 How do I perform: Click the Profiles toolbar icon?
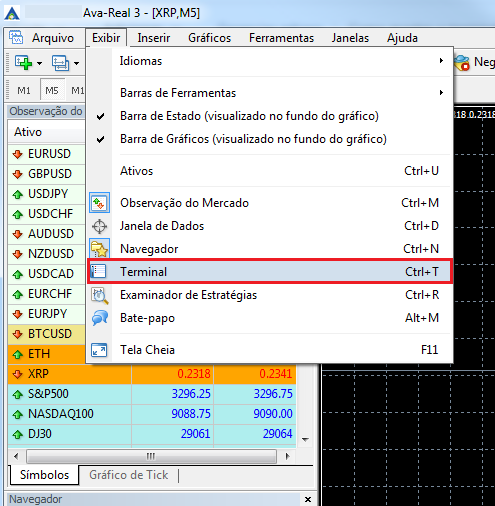pos(60,63)
